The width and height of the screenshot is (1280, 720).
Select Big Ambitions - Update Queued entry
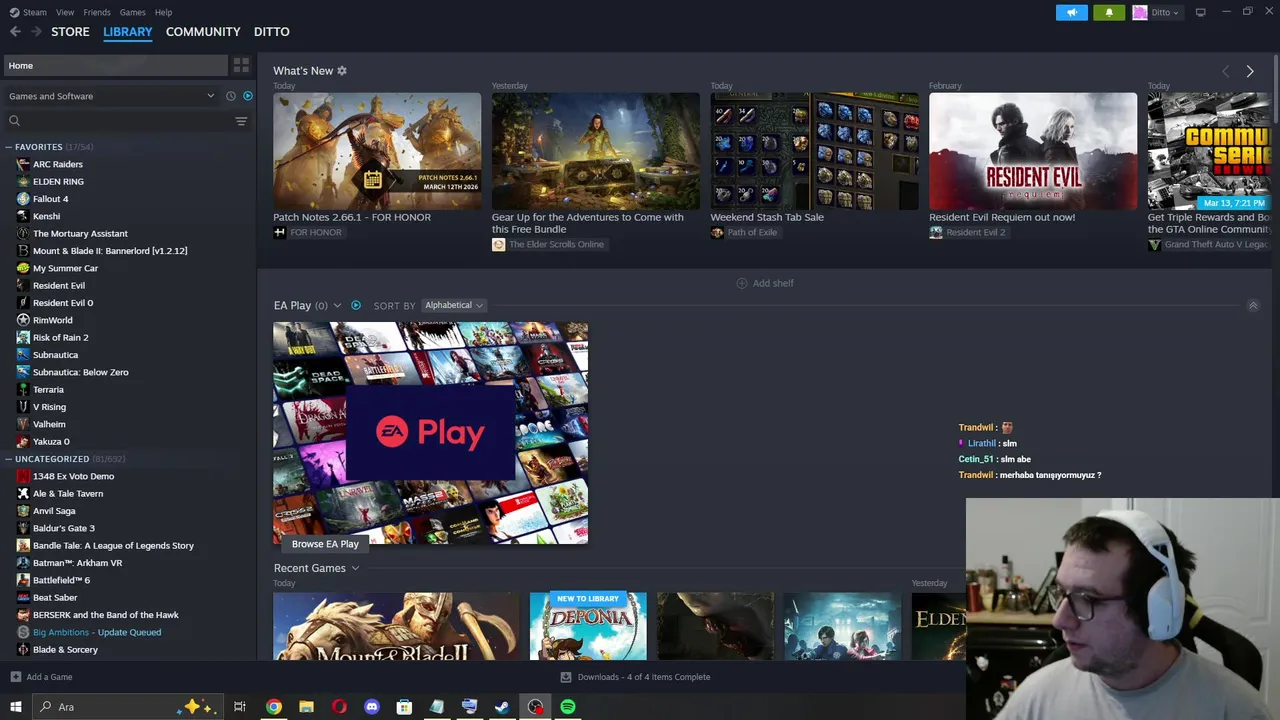97,632
